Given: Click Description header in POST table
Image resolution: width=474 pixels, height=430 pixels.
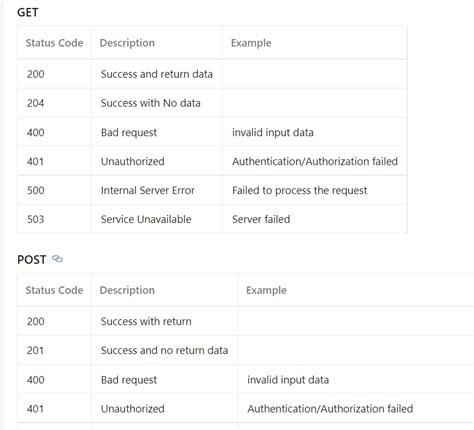Looking at the screenshot, I should click(127, 290).
